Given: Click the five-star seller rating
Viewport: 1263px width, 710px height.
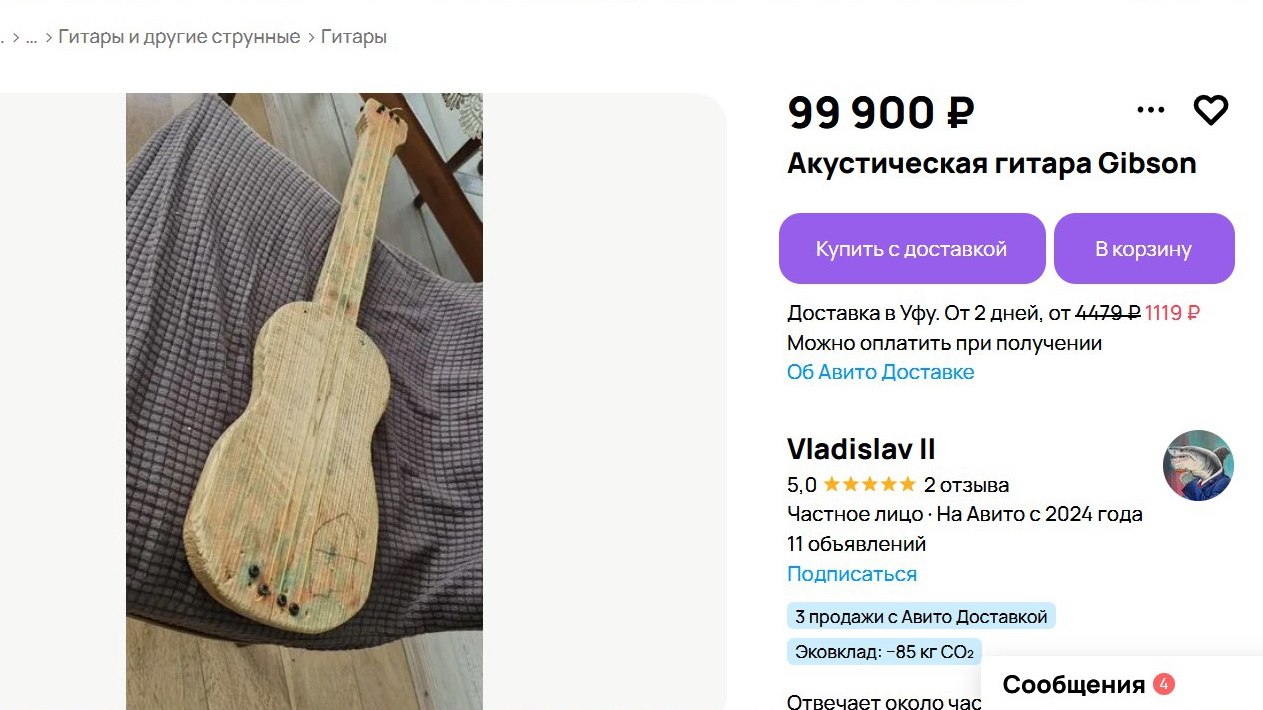Looking at the screenshot, I should click(868, 485).
